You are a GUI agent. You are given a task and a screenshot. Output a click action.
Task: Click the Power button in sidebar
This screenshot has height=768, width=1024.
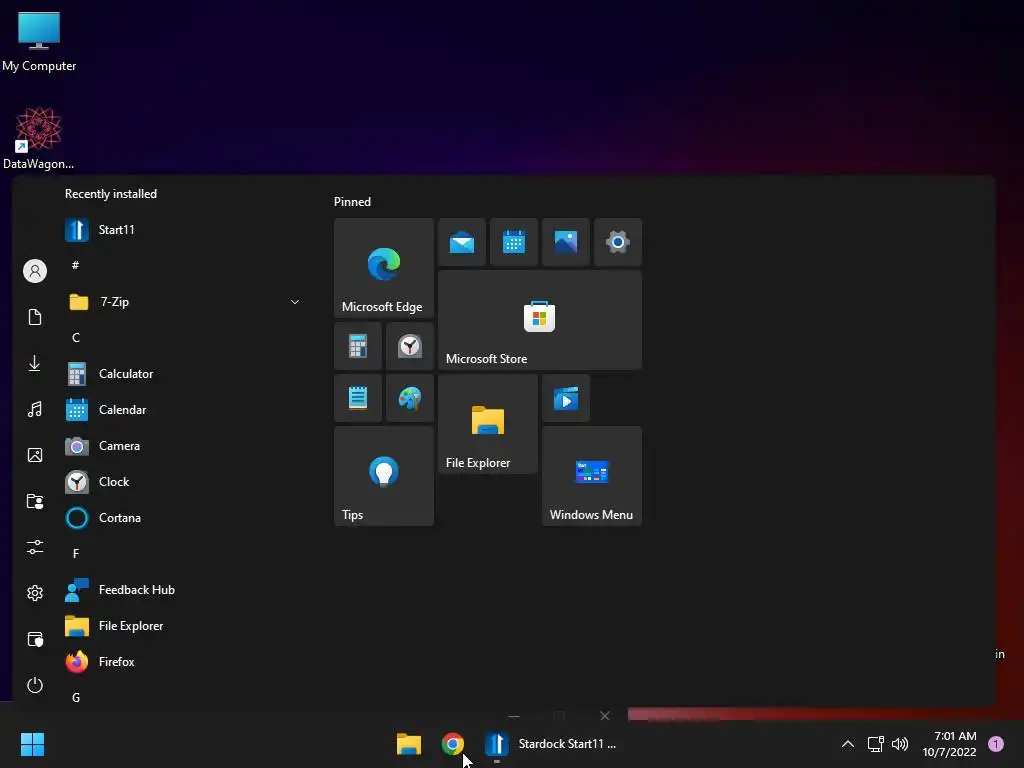tap(35, 685)
